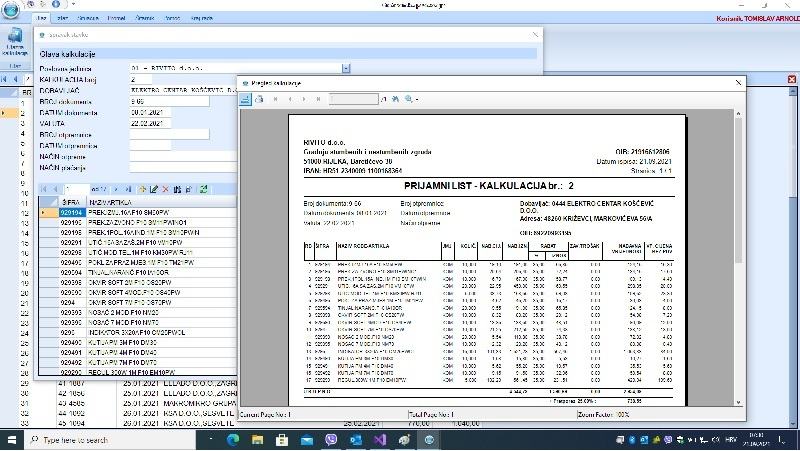Delete the item using red X icon
Screen dimensions: 800x451
coord(165,188)
